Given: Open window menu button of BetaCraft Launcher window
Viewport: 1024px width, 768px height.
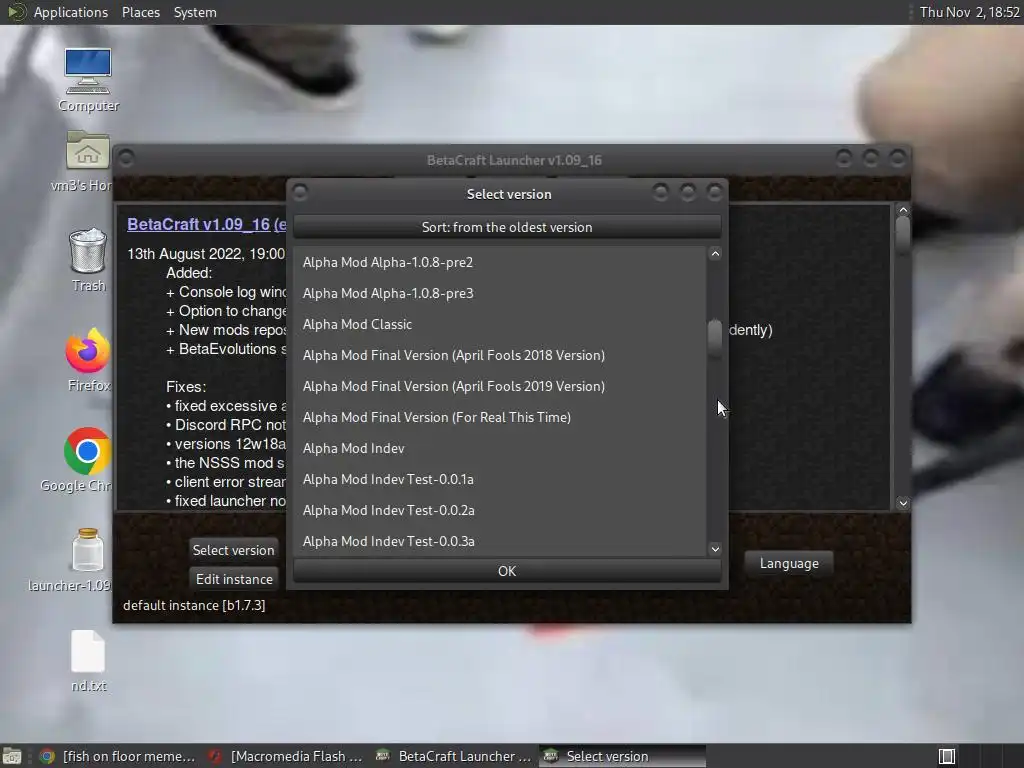Looking at the screenshot, I should point(127,159).
